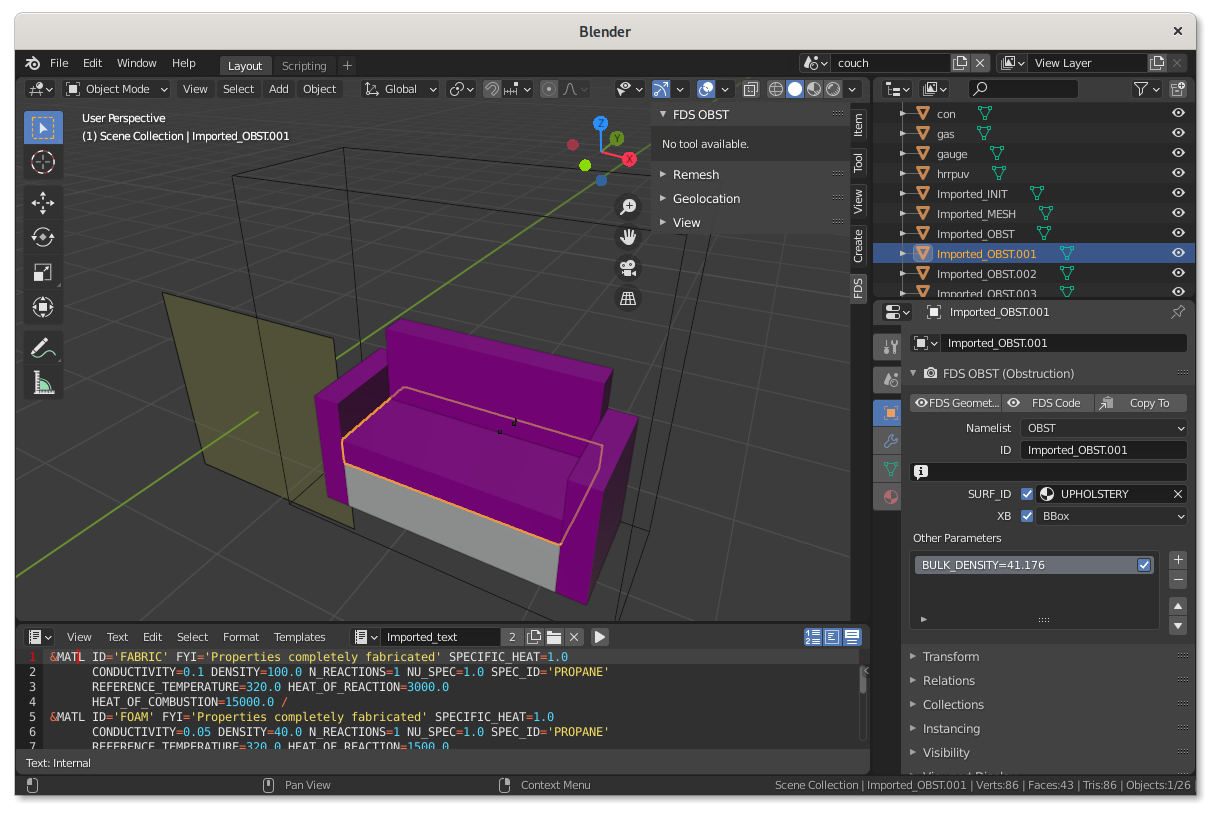Switch to the Scripting workspace tab

coord(304,66)
